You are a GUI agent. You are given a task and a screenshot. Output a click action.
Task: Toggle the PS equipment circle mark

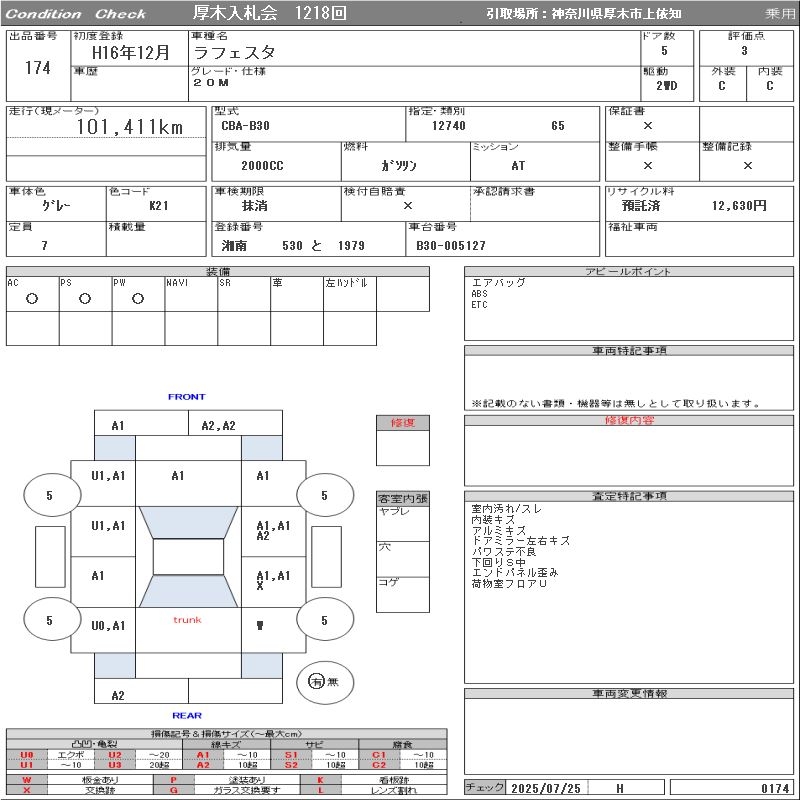pyautogui.click(x=84, y=298)
